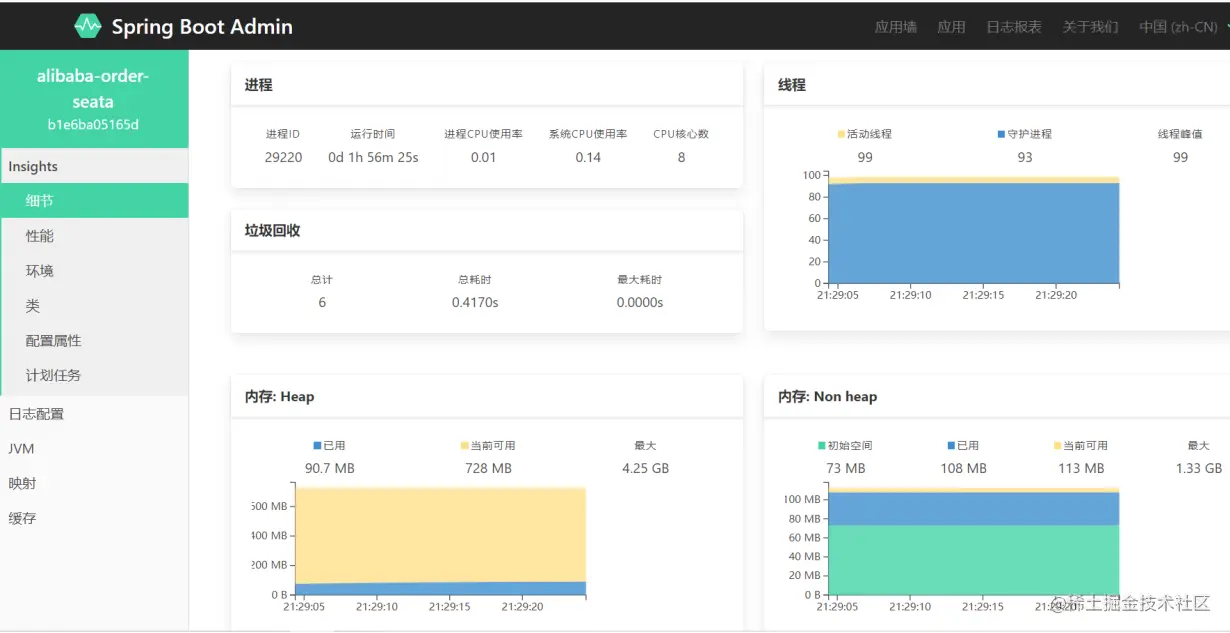The image size is (1230, 633).
Task: Click the Heap memory chart area
Action: click(x=440, y=541)
